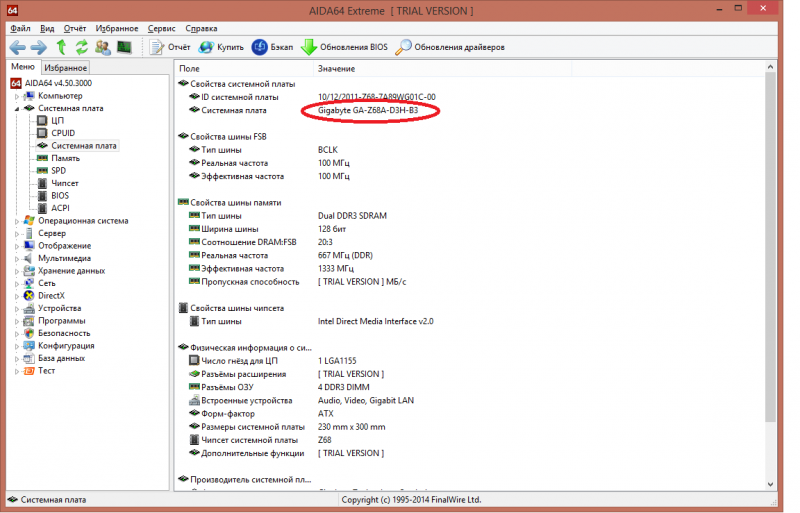
Task: Click the Значение column header
Action: click(x=442, y=68)
